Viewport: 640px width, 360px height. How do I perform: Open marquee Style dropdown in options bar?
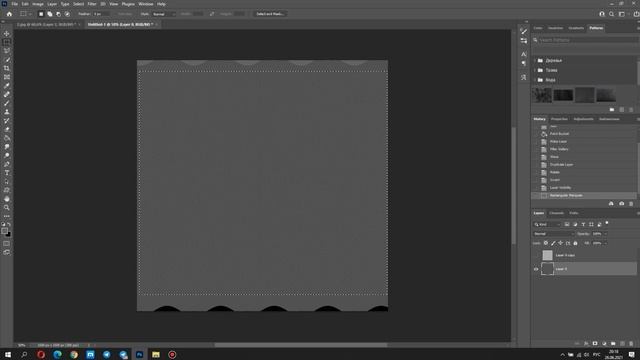pos(163,14)
